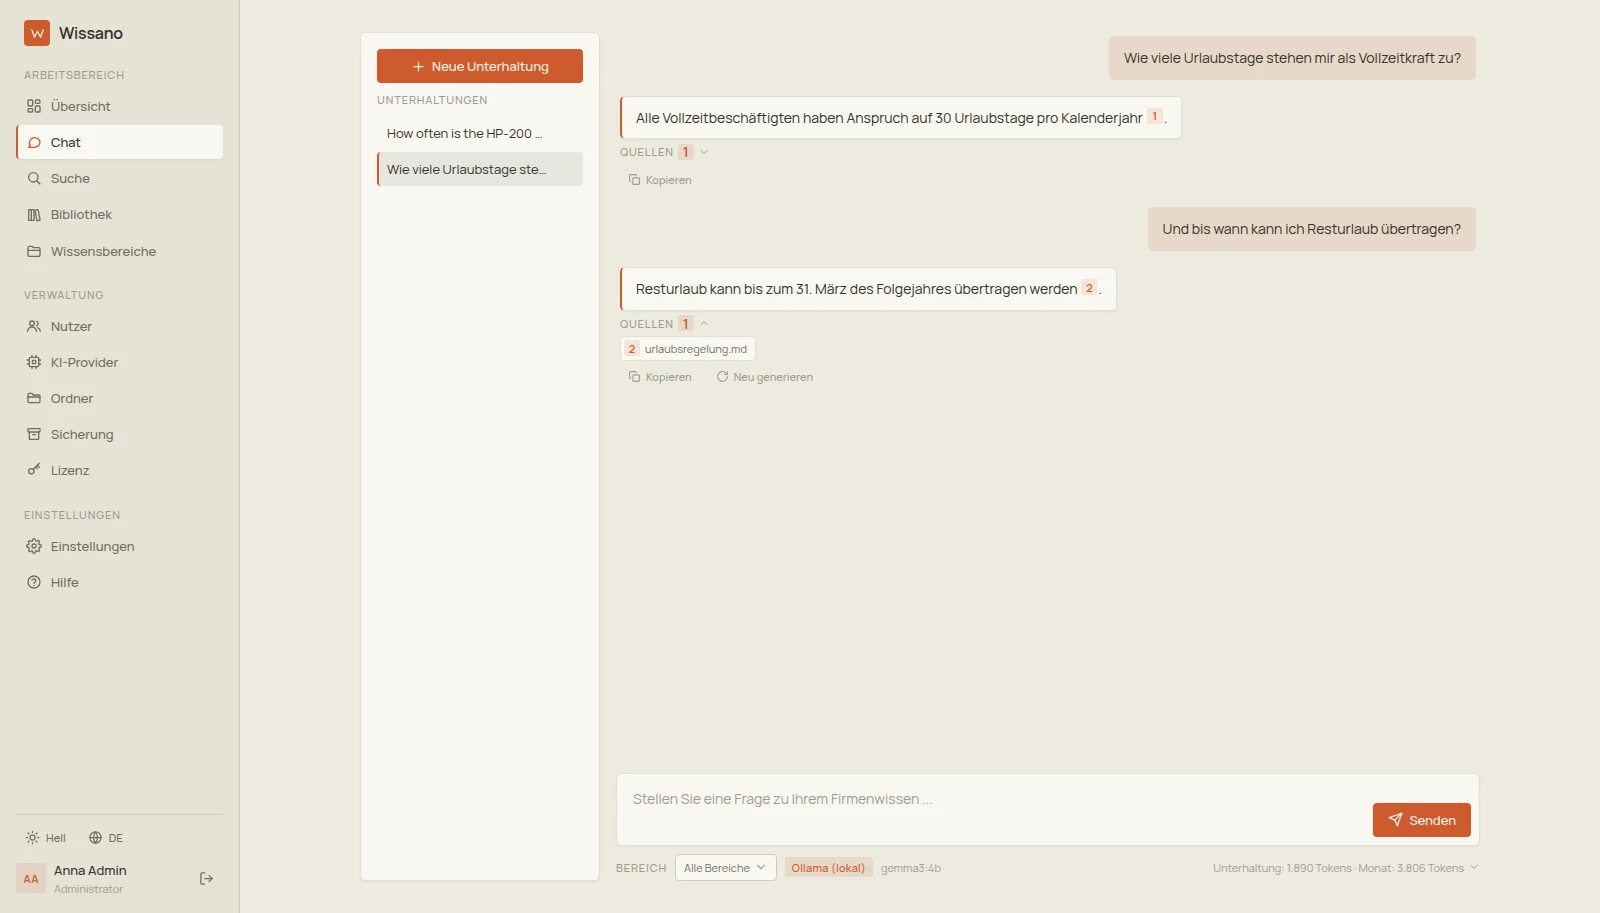
Task: Regenerate the answer with Neu generieren
Action: pos(765,377)
